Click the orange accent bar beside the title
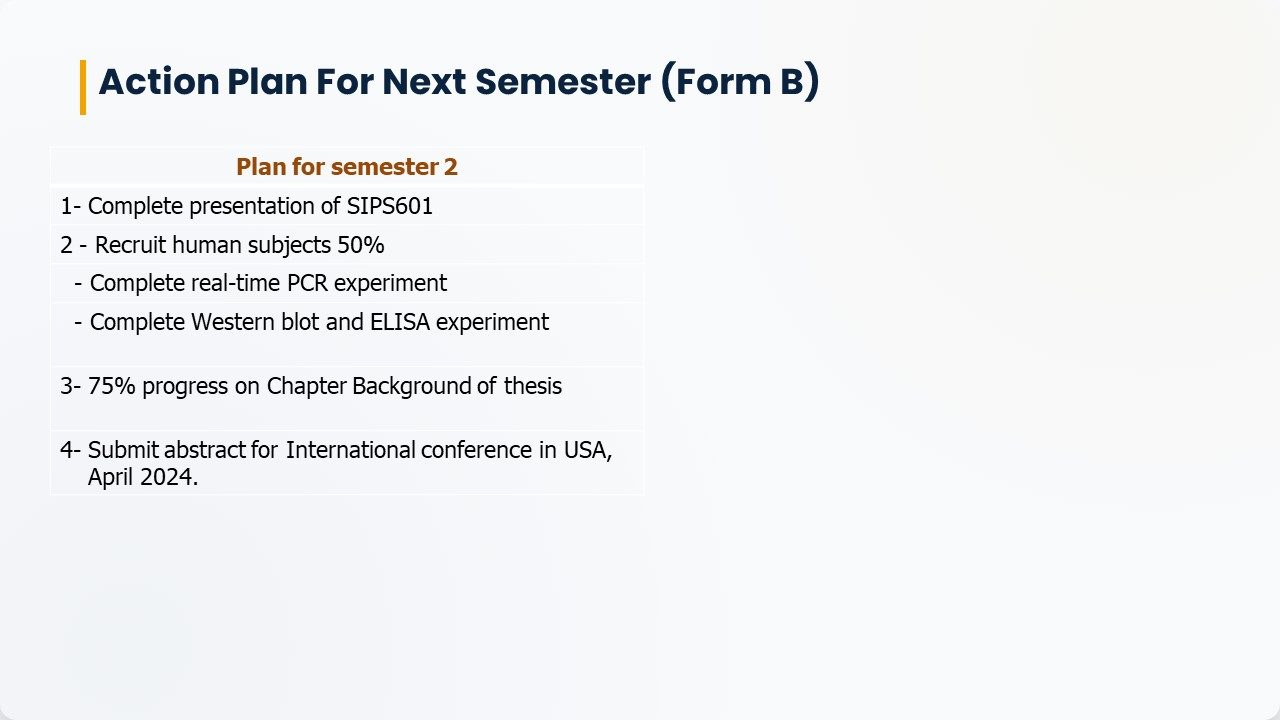Image resolution: width=1280 pixels, height=720 pixels. point(83,87)
